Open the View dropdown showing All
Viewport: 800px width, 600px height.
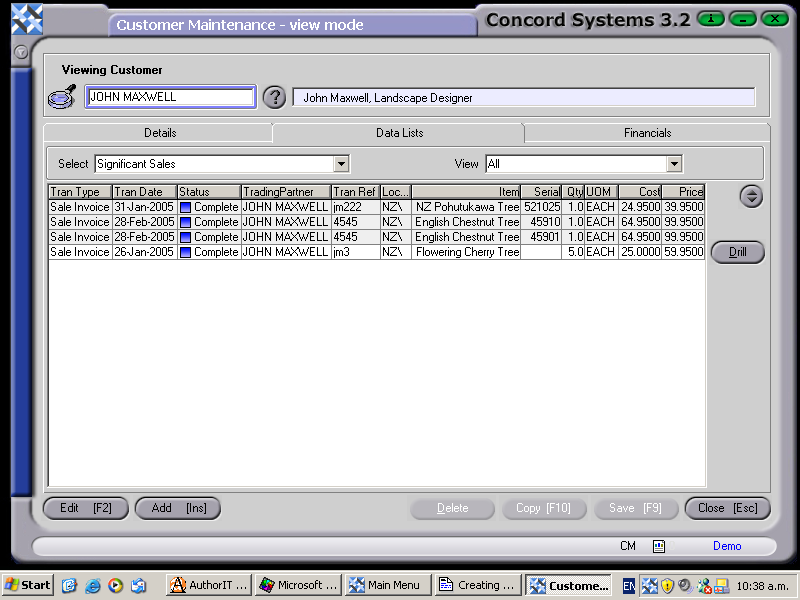(675, 163)
